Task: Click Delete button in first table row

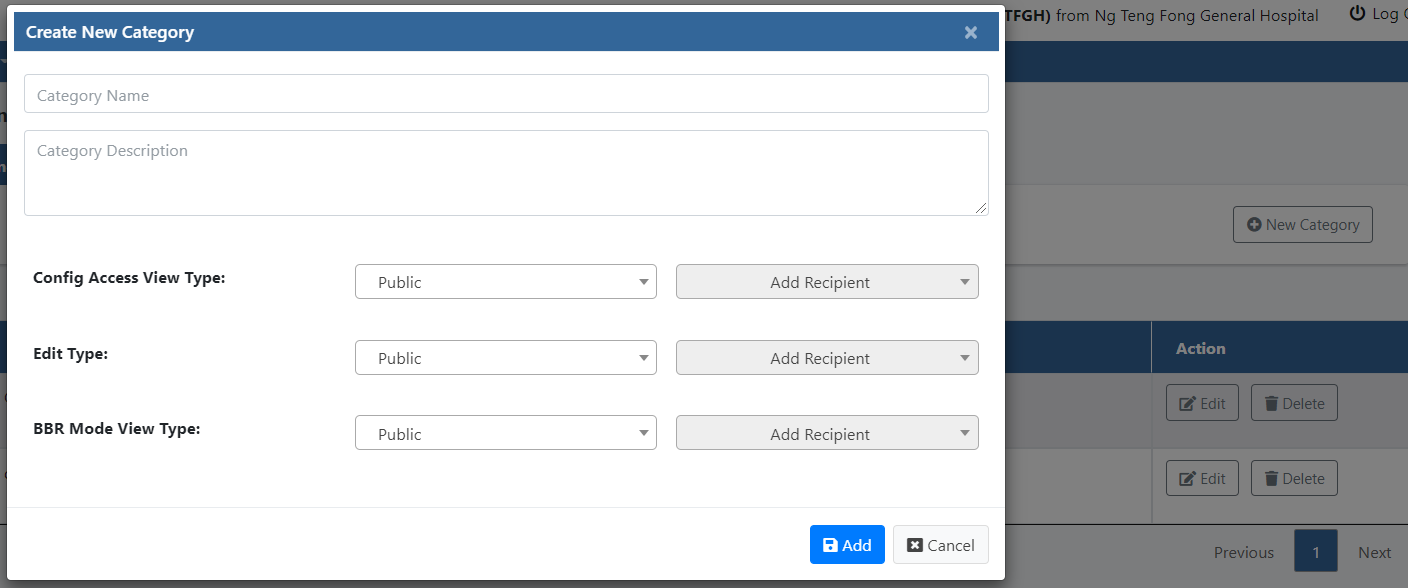Action: 1294,404
